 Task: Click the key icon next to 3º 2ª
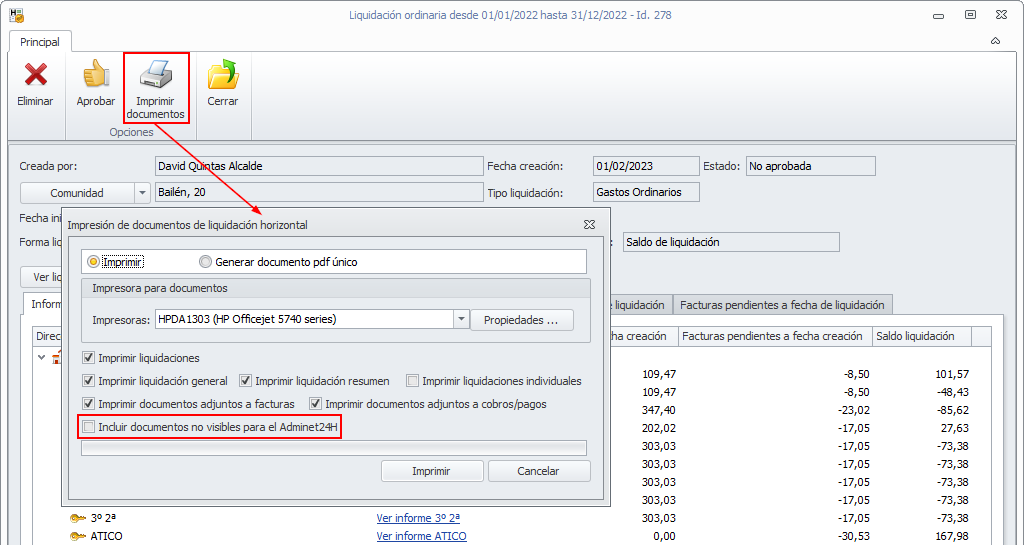[78, 518]
